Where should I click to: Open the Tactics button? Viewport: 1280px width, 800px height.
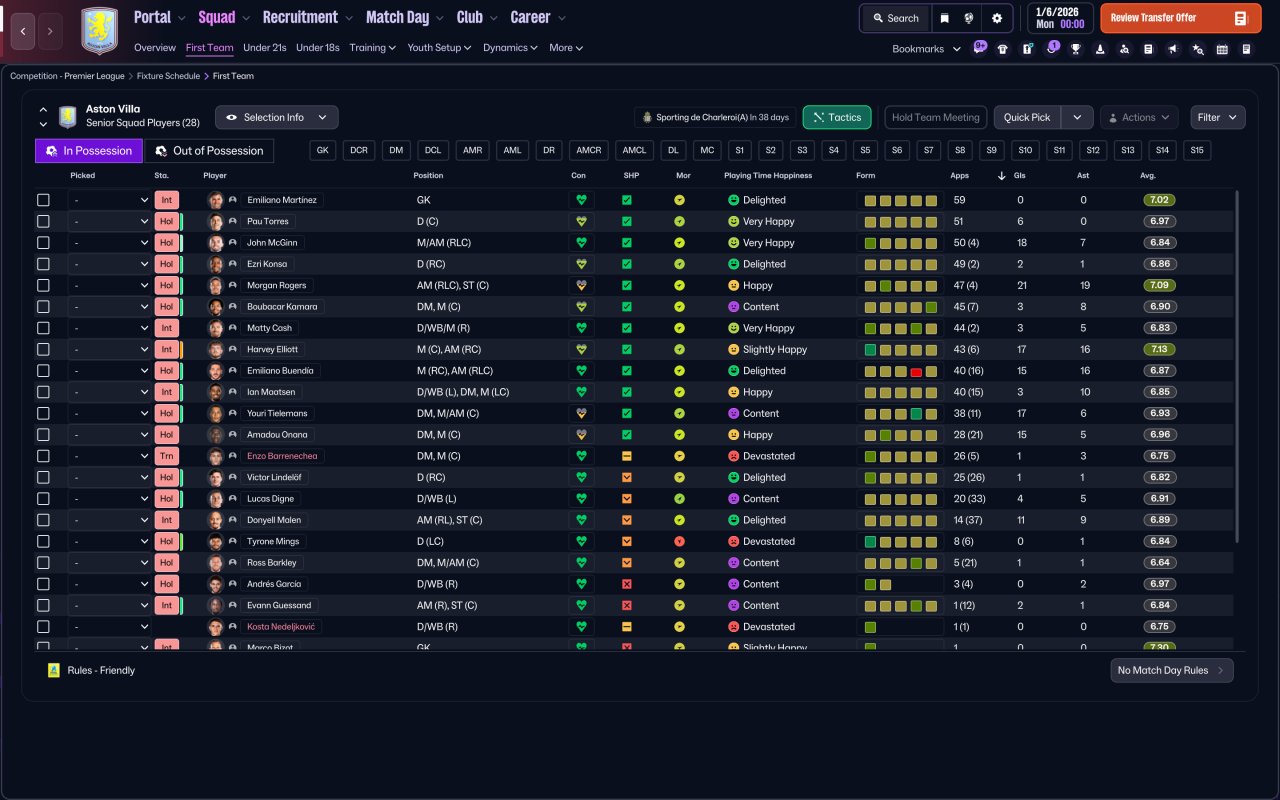click(837, 117)
